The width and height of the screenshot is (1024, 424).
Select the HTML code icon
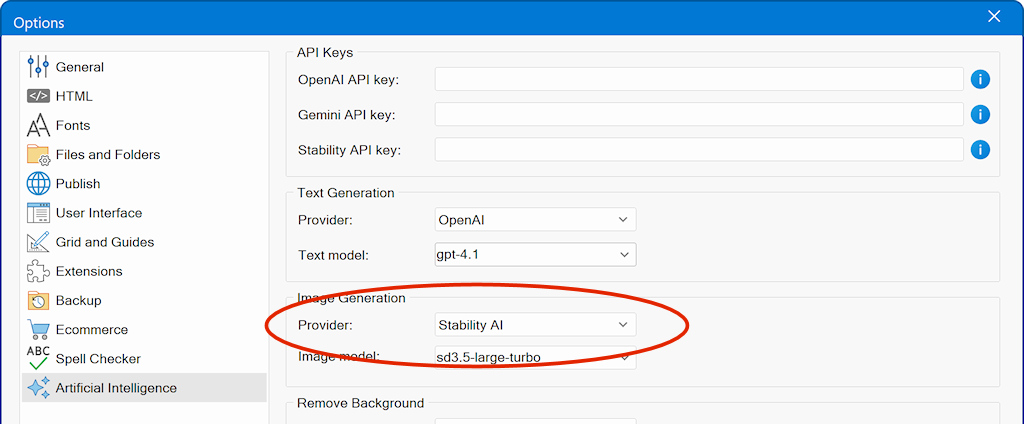pyautogui.click(x=38, y=96)
